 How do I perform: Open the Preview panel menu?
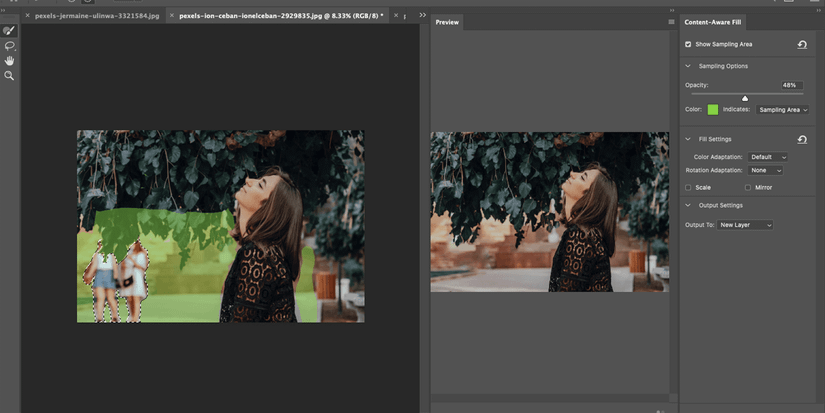671,21
